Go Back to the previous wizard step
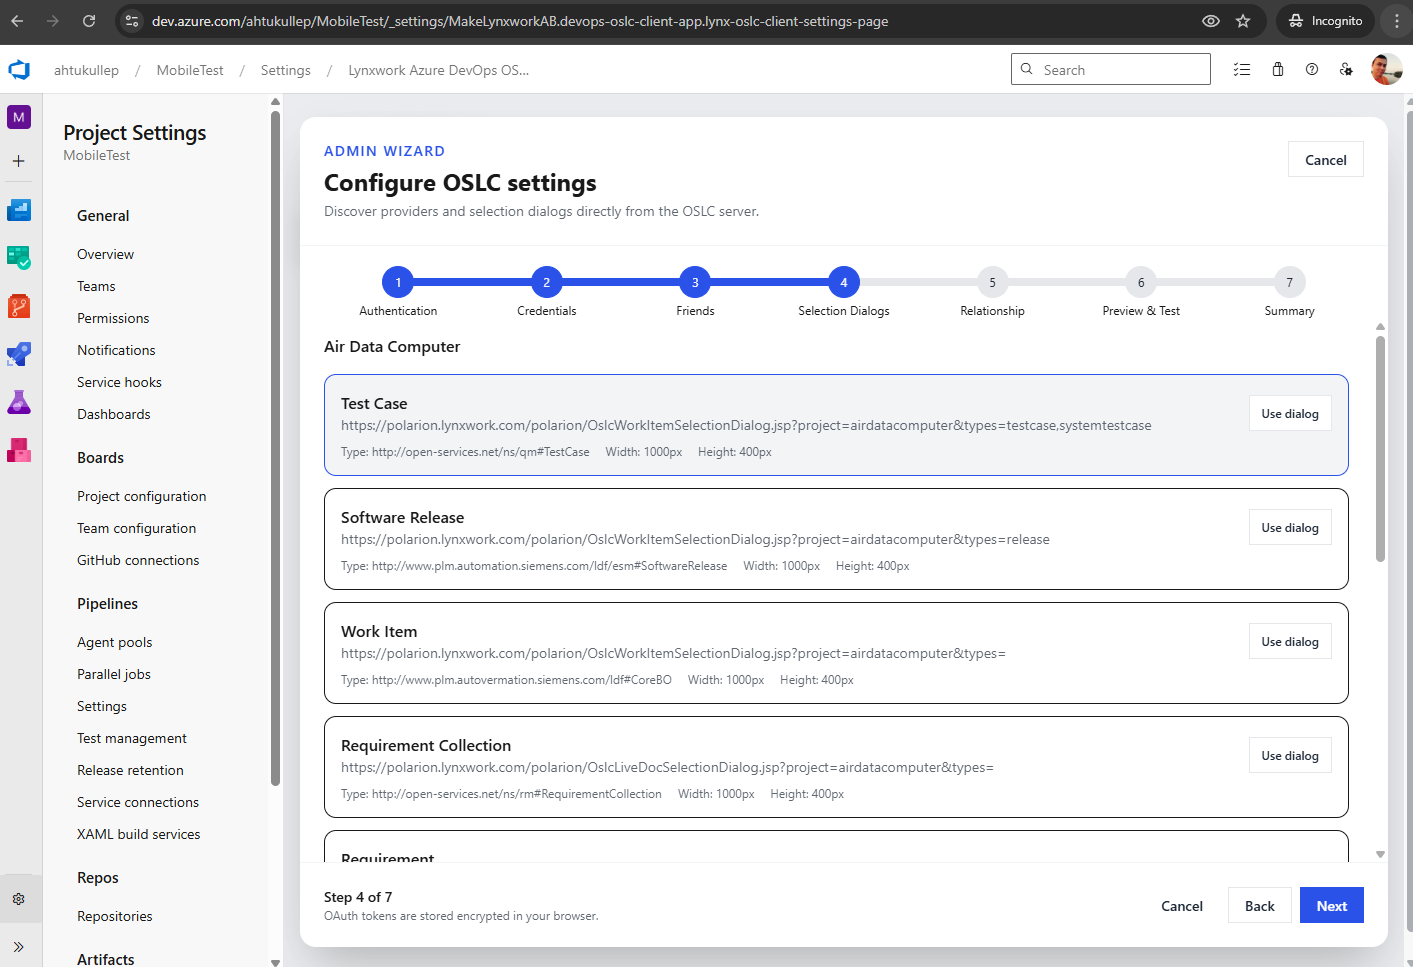1413x967 pixels. 1260,906
